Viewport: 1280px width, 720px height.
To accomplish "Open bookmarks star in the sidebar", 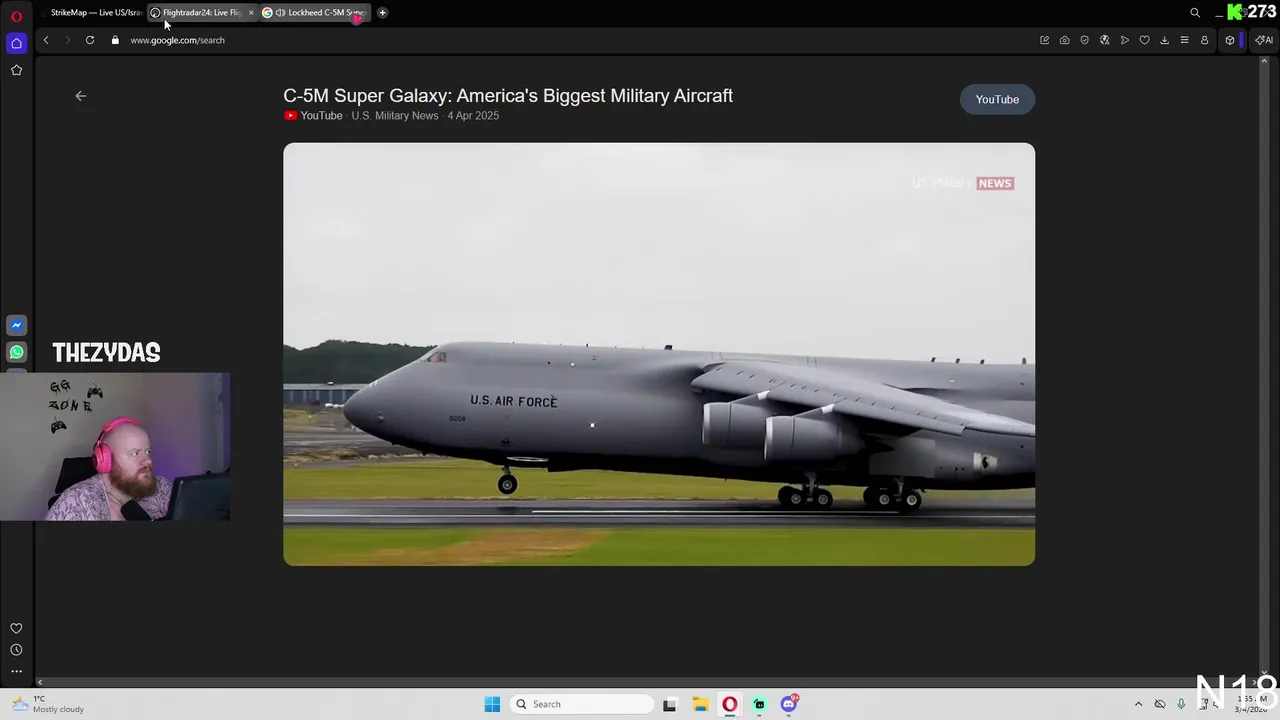I will click(x=16, y=70).
